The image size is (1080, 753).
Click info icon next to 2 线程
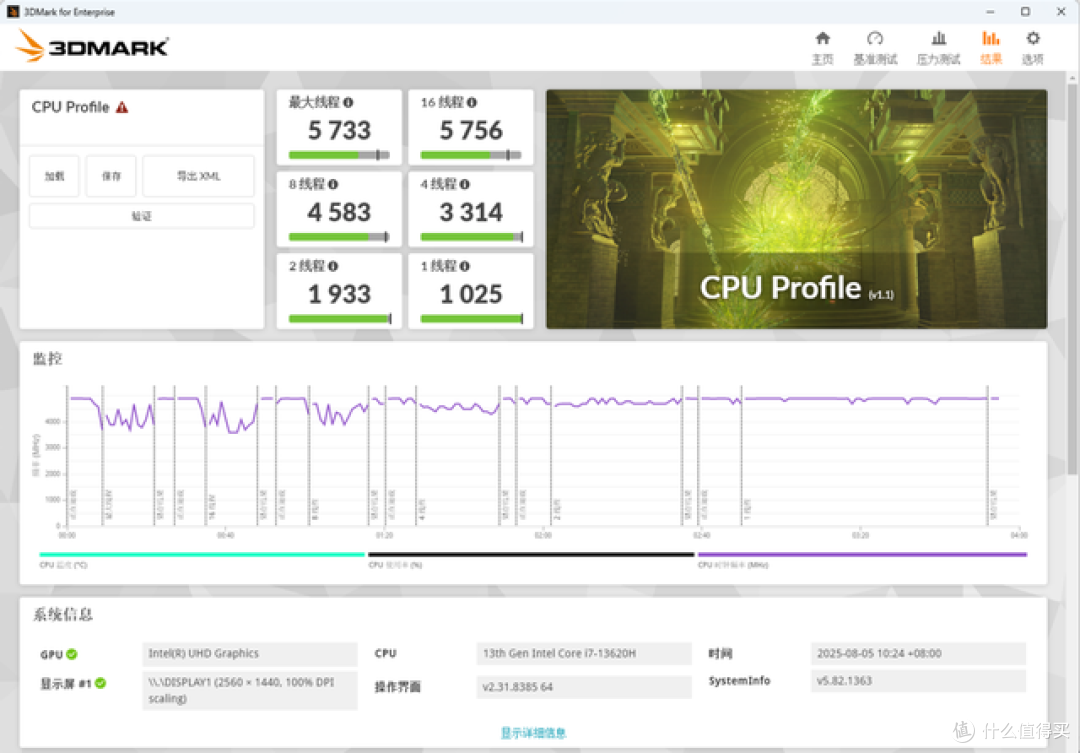pyautogui.click(x=333, y=267)
